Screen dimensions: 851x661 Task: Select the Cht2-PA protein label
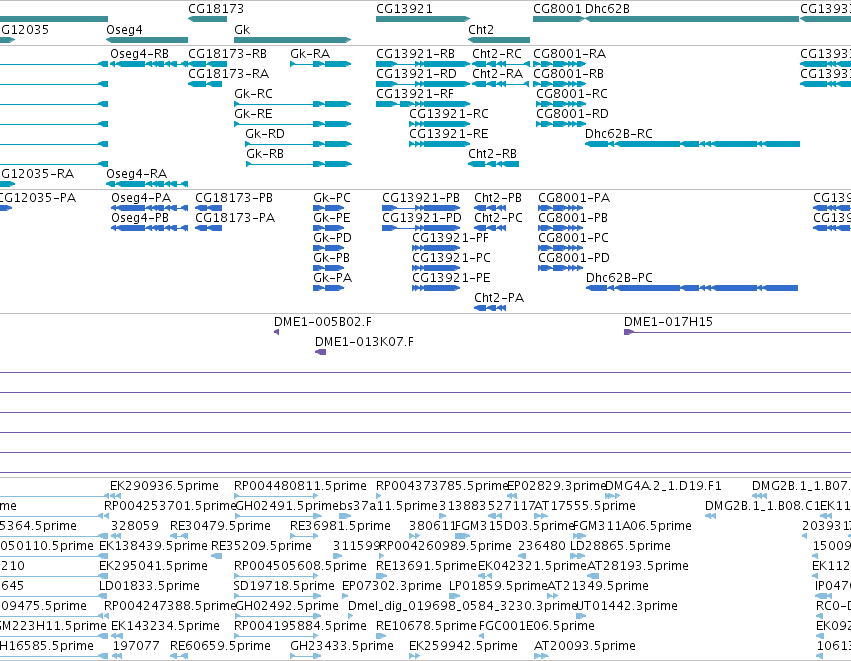point(499,298)
